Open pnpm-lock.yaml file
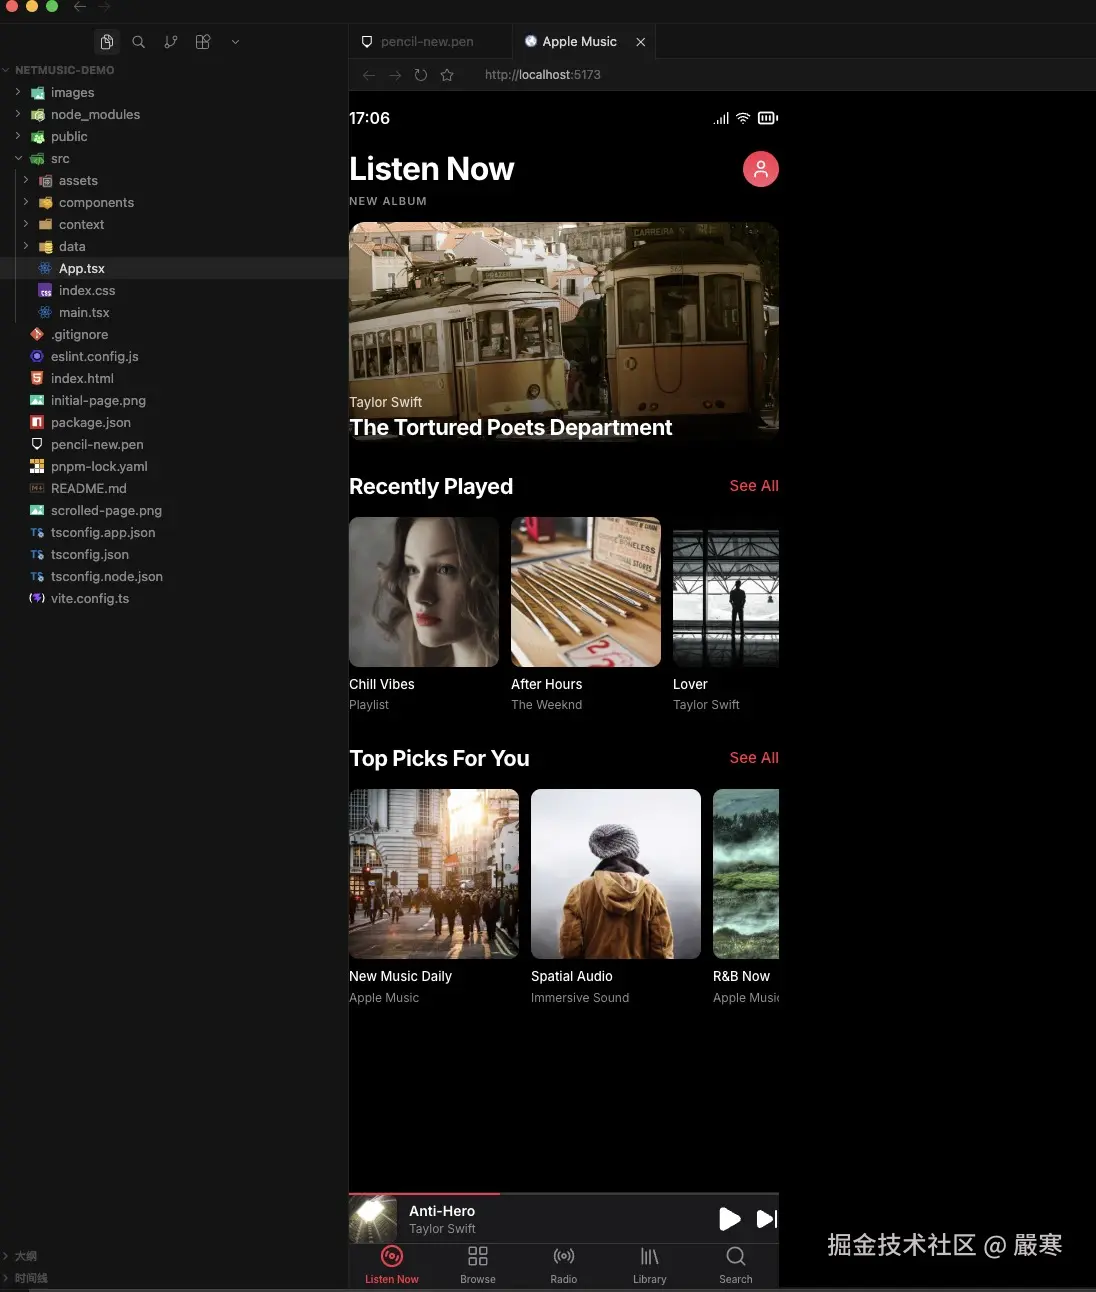The width and height of the screenshot is (1096, 1292). click(174, 467)
